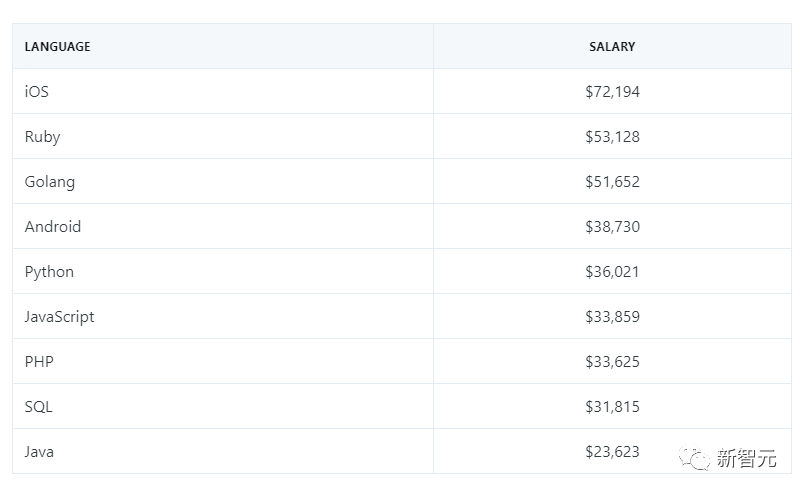The image size is (802, 493).
Task: Select the Ruby row label
Action: coord(42,137)
